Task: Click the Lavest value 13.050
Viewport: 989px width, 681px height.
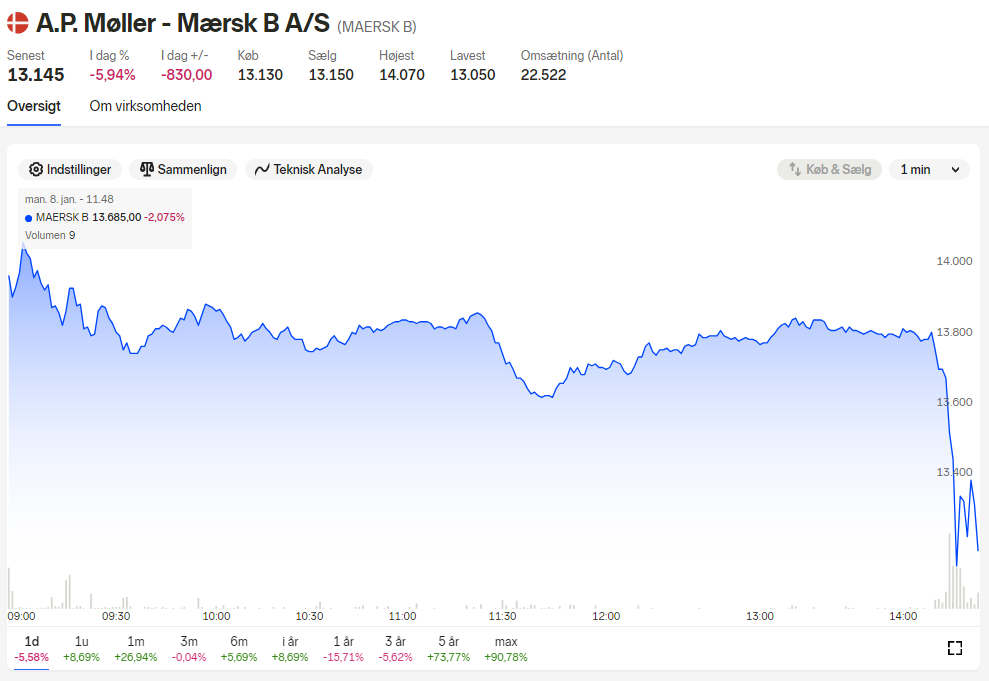Action: (472, 75)
